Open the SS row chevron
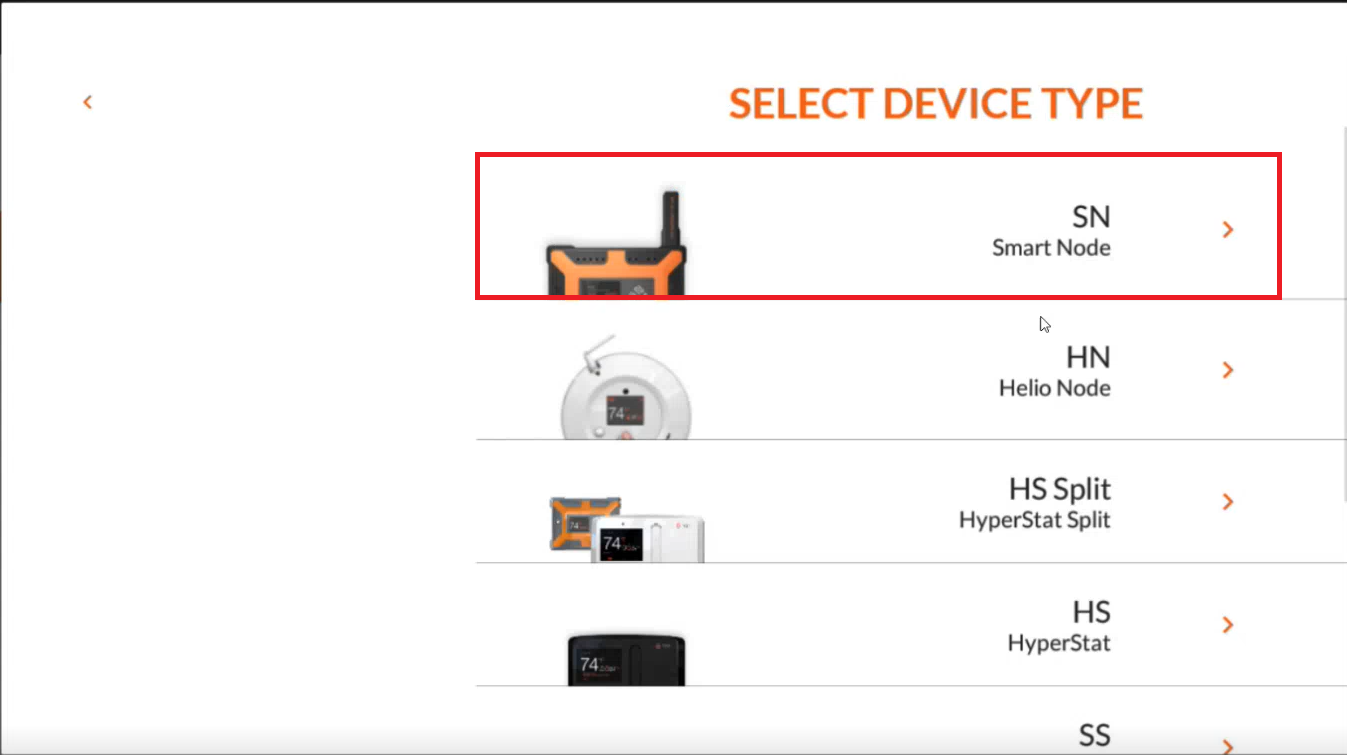This screenshot has width=1348, height=755. point(1228,746)
